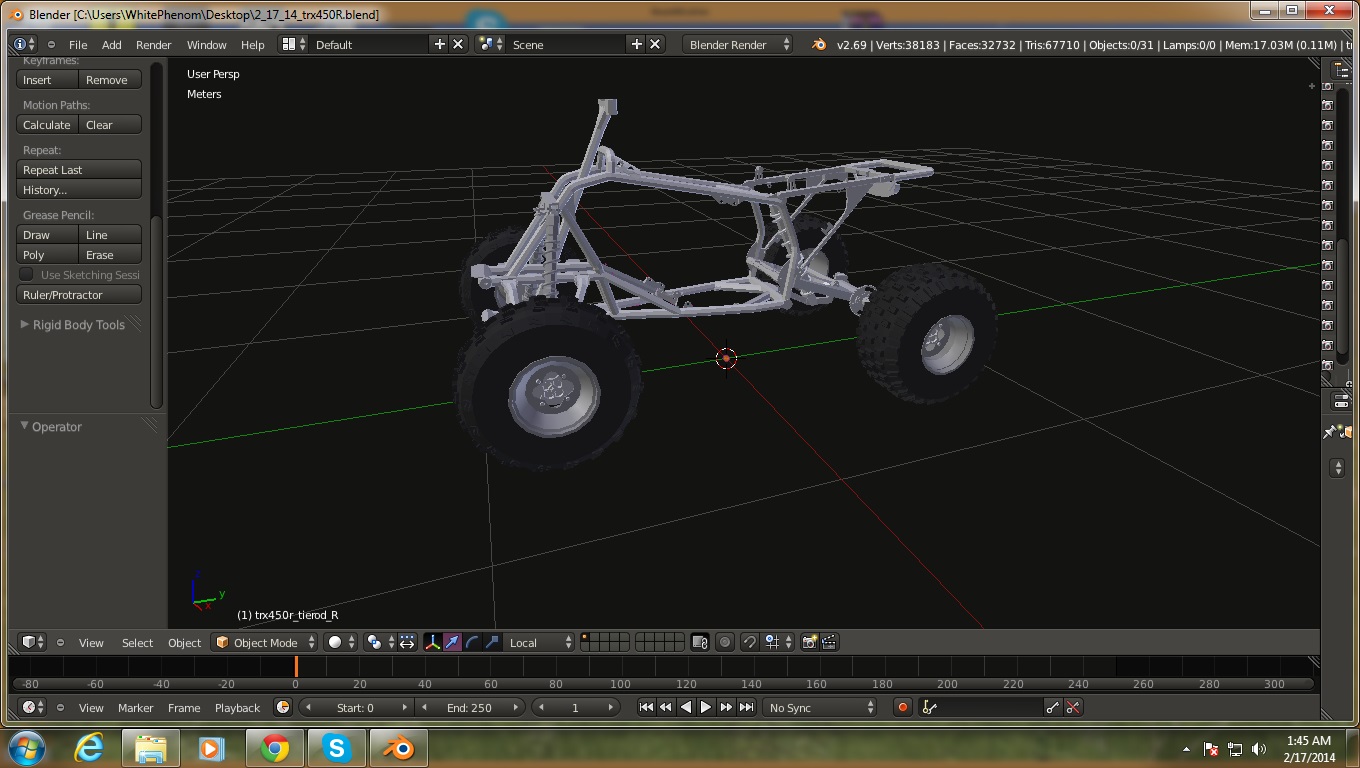This screenshot has height=768, width=1360.
Task: Click the screen layout browse icon beside Default
Action: (x=293, y=44)
